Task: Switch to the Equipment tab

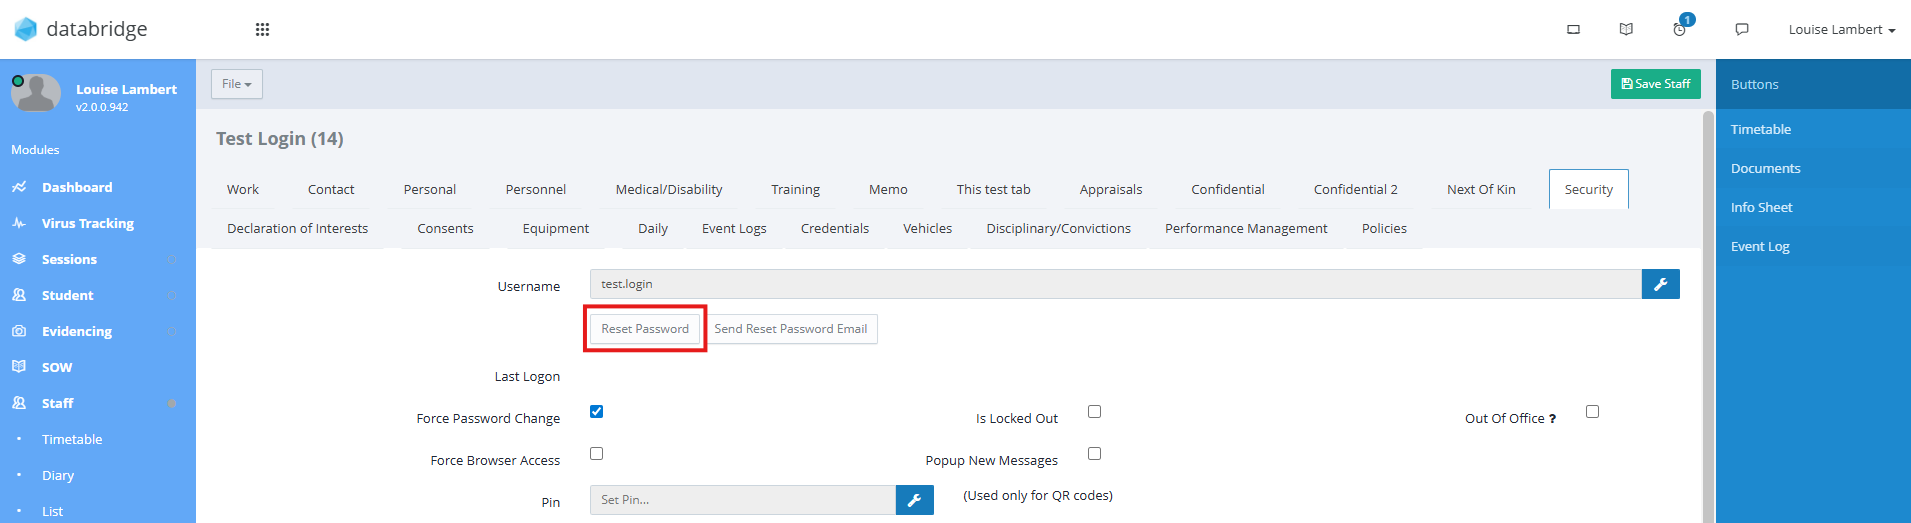Action: (556, 228)
